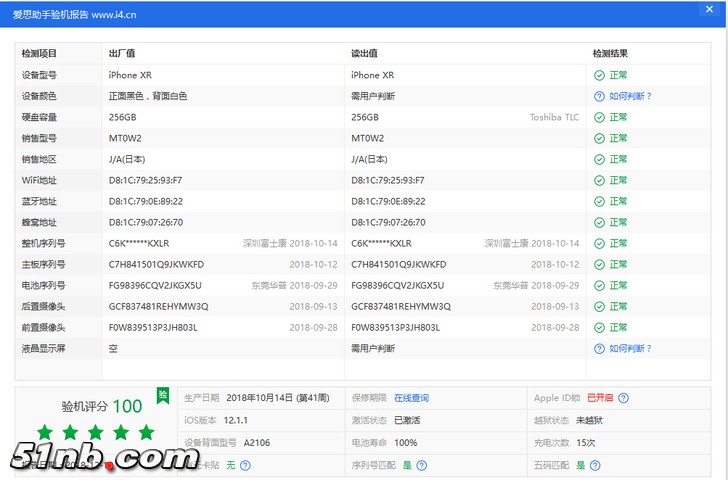Click the help icon next to 五码匹配

point(595,465)
